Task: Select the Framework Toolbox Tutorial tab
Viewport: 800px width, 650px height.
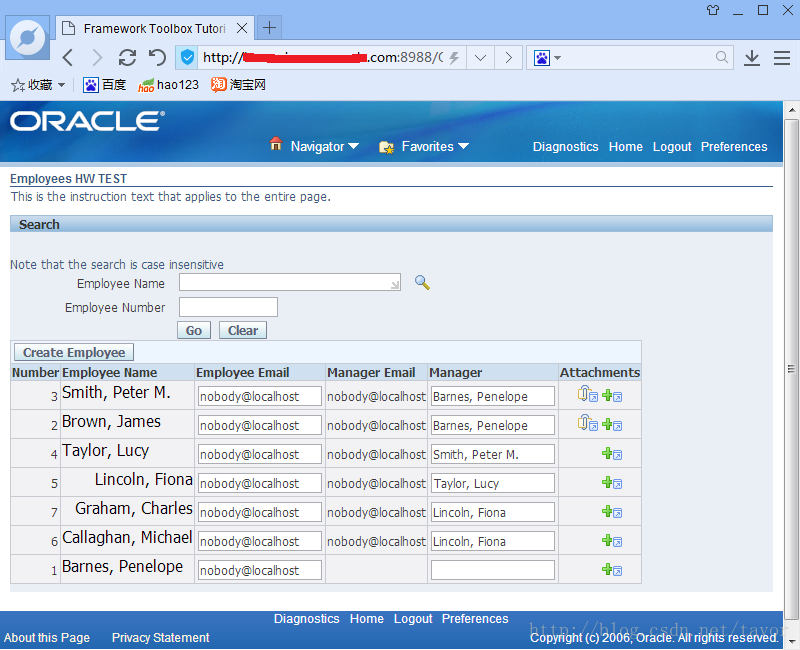Action: pyautogui.click(x=155, y=28)
